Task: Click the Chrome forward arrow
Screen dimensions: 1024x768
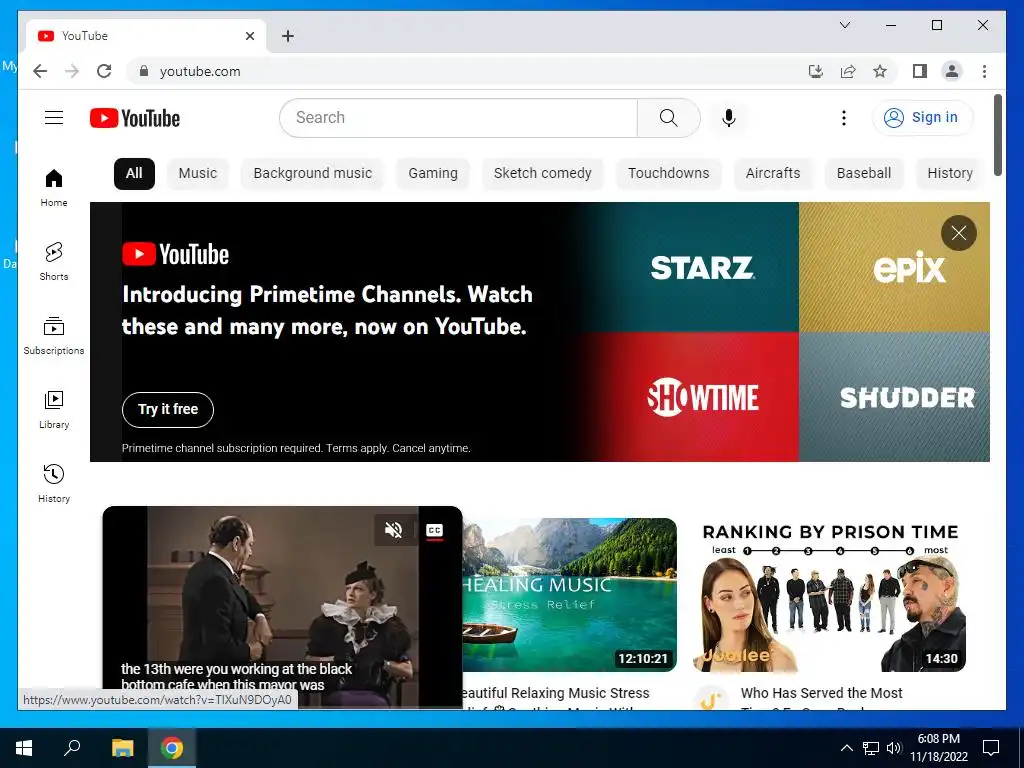Action: (72, 71)
